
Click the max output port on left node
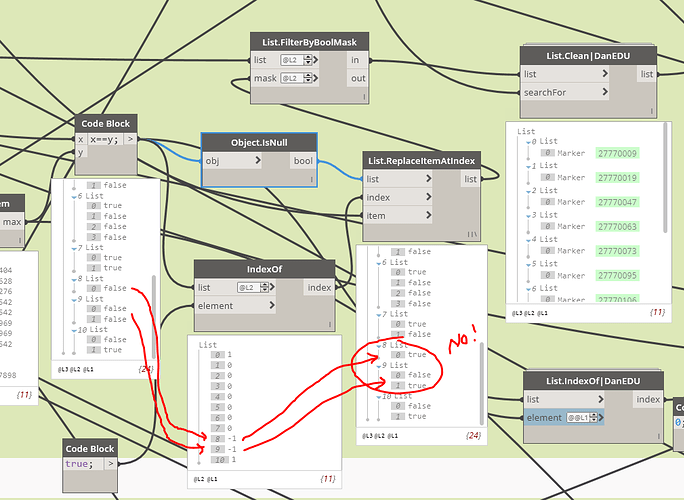pyautogui.click(x=12, y=222)
